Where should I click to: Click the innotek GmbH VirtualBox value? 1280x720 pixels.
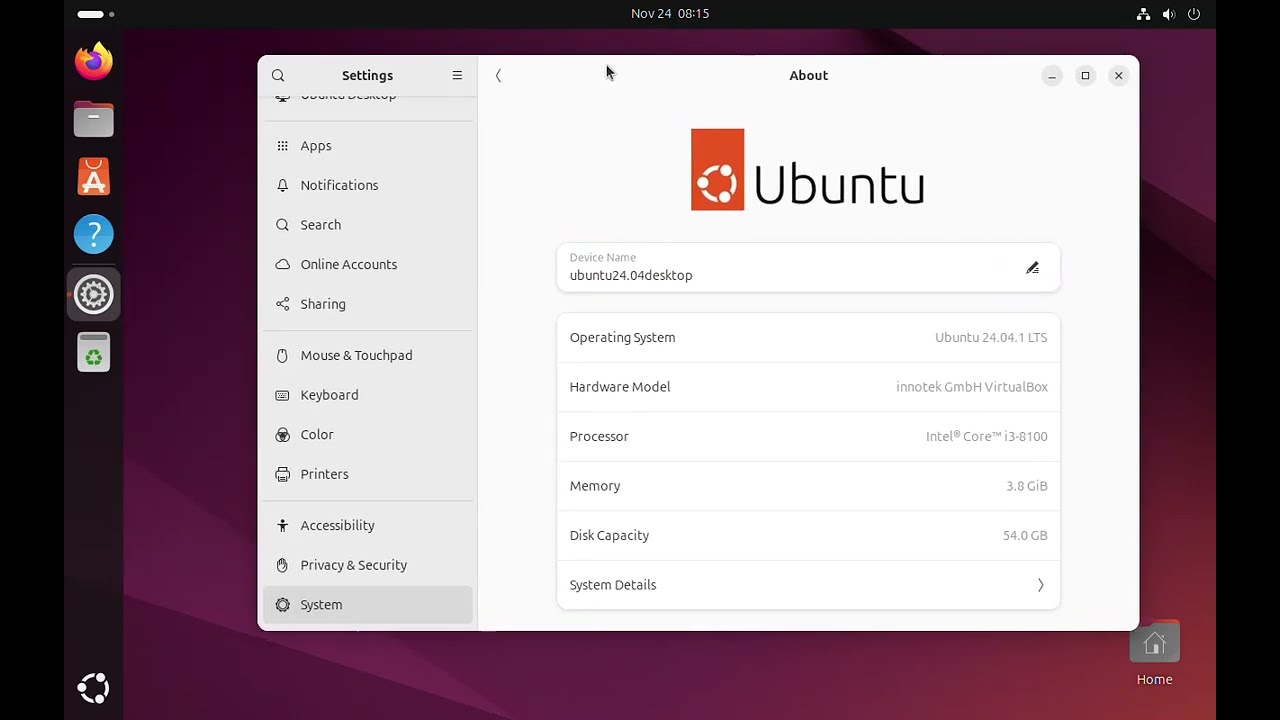click(972, 387)
